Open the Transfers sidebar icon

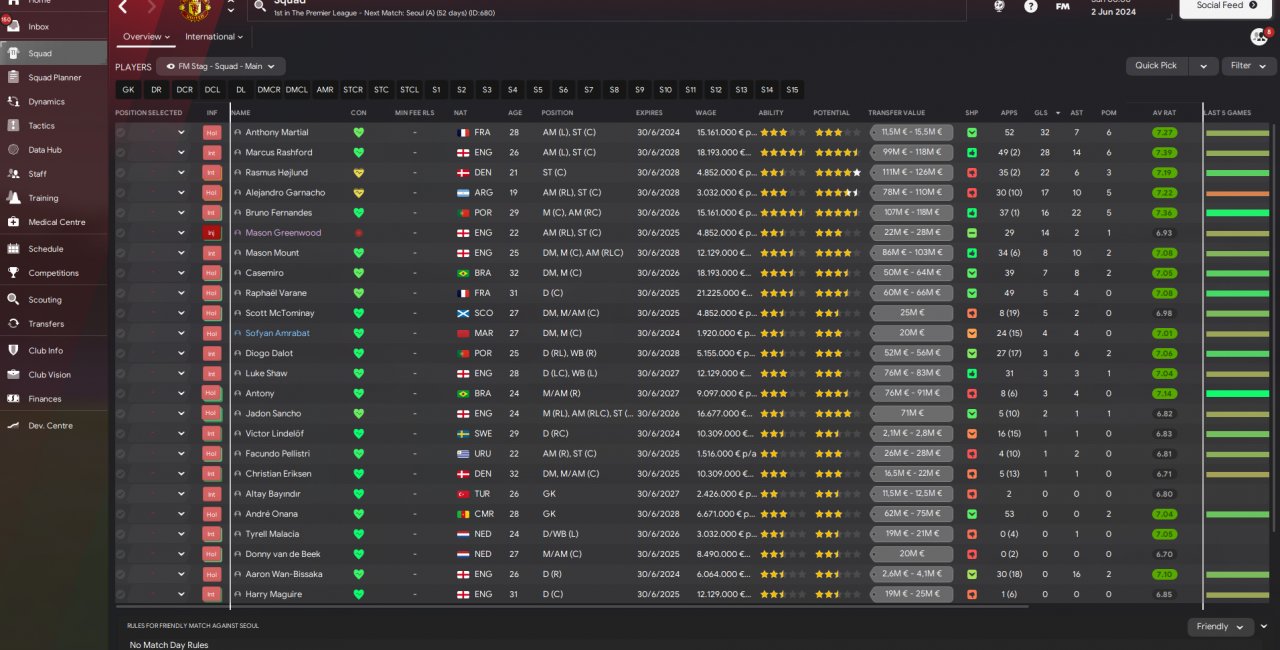pyautogui.click(x=13, y=324)
